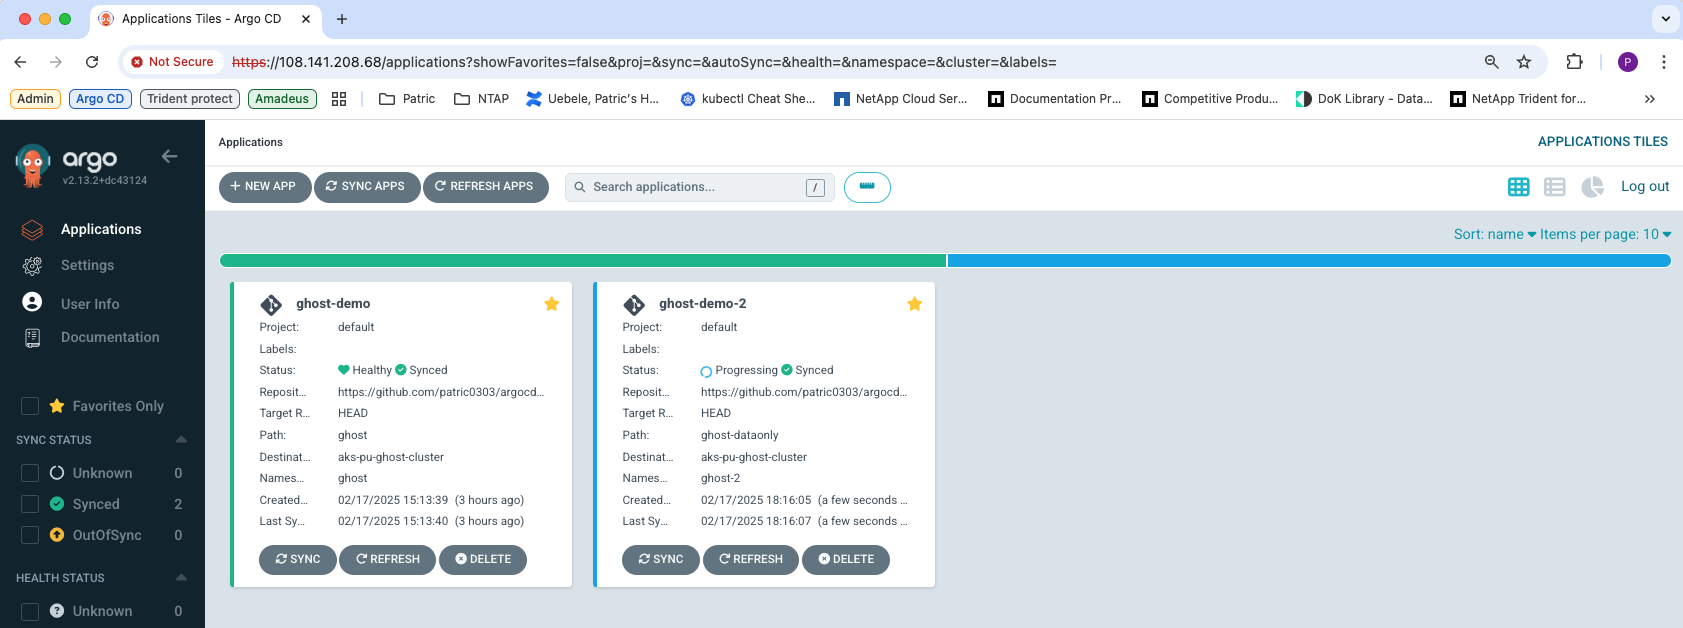The image size is (1683, 628).
Task: Check the Synced sync status filter
Action: point(30,504)
